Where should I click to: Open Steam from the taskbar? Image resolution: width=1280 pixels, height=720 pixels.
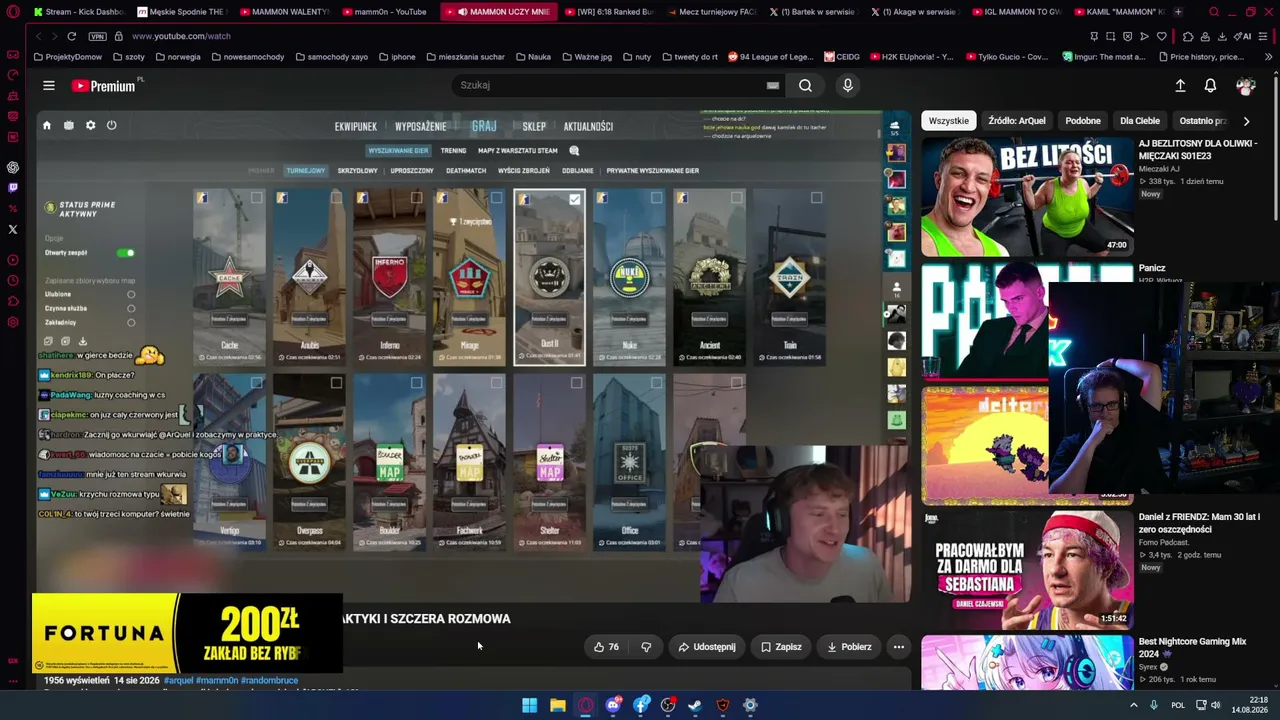click(x=694, y=705)
